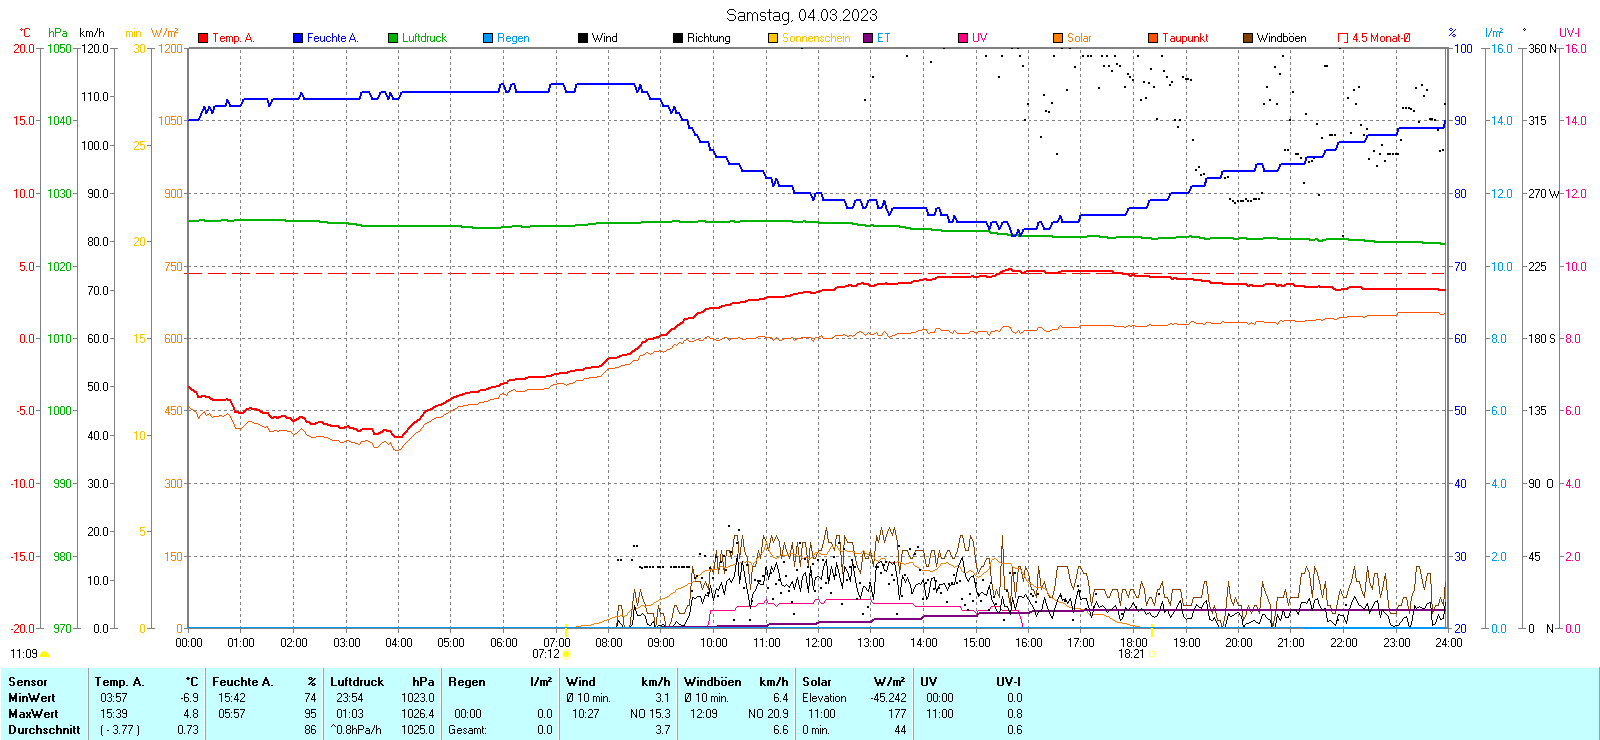Click the MaxWert row label
Viewport: 1600px width, 740px height.
[x=33, y=714]
